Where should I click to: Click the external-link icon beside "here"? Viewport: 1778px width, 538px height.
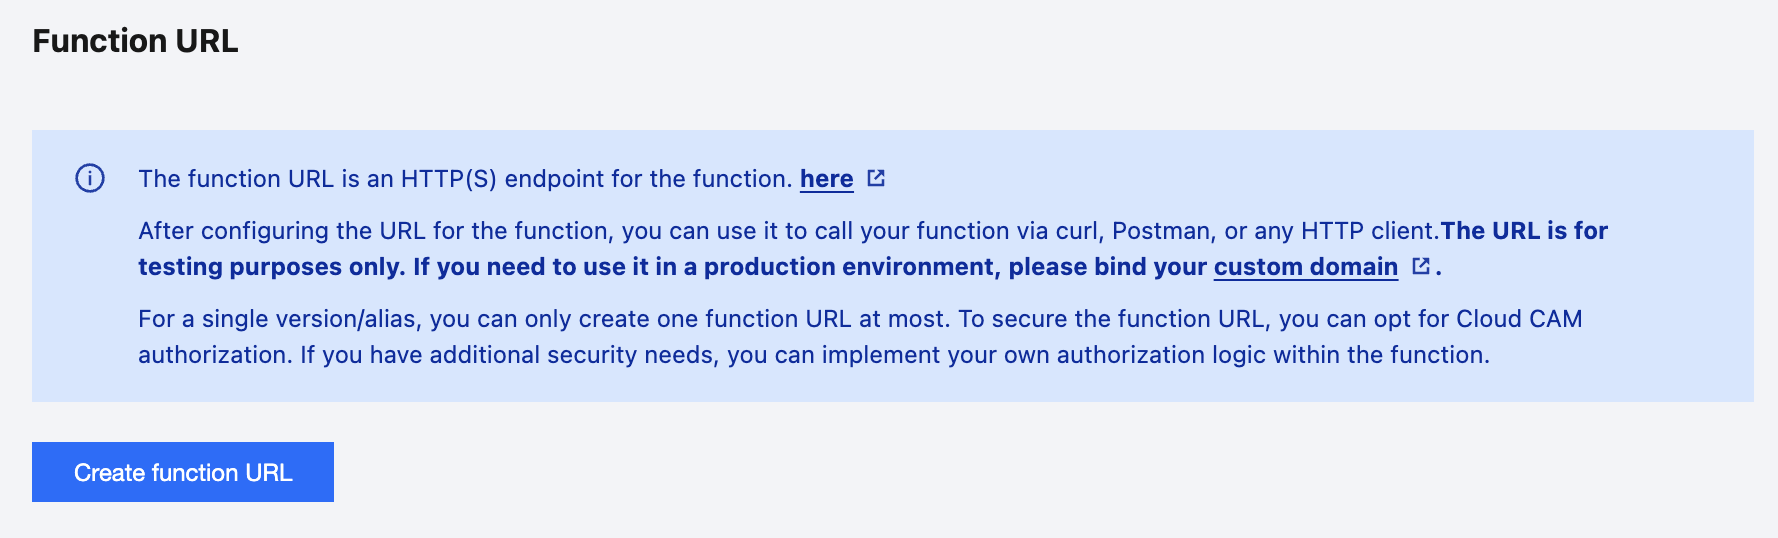tap(876, 178)
